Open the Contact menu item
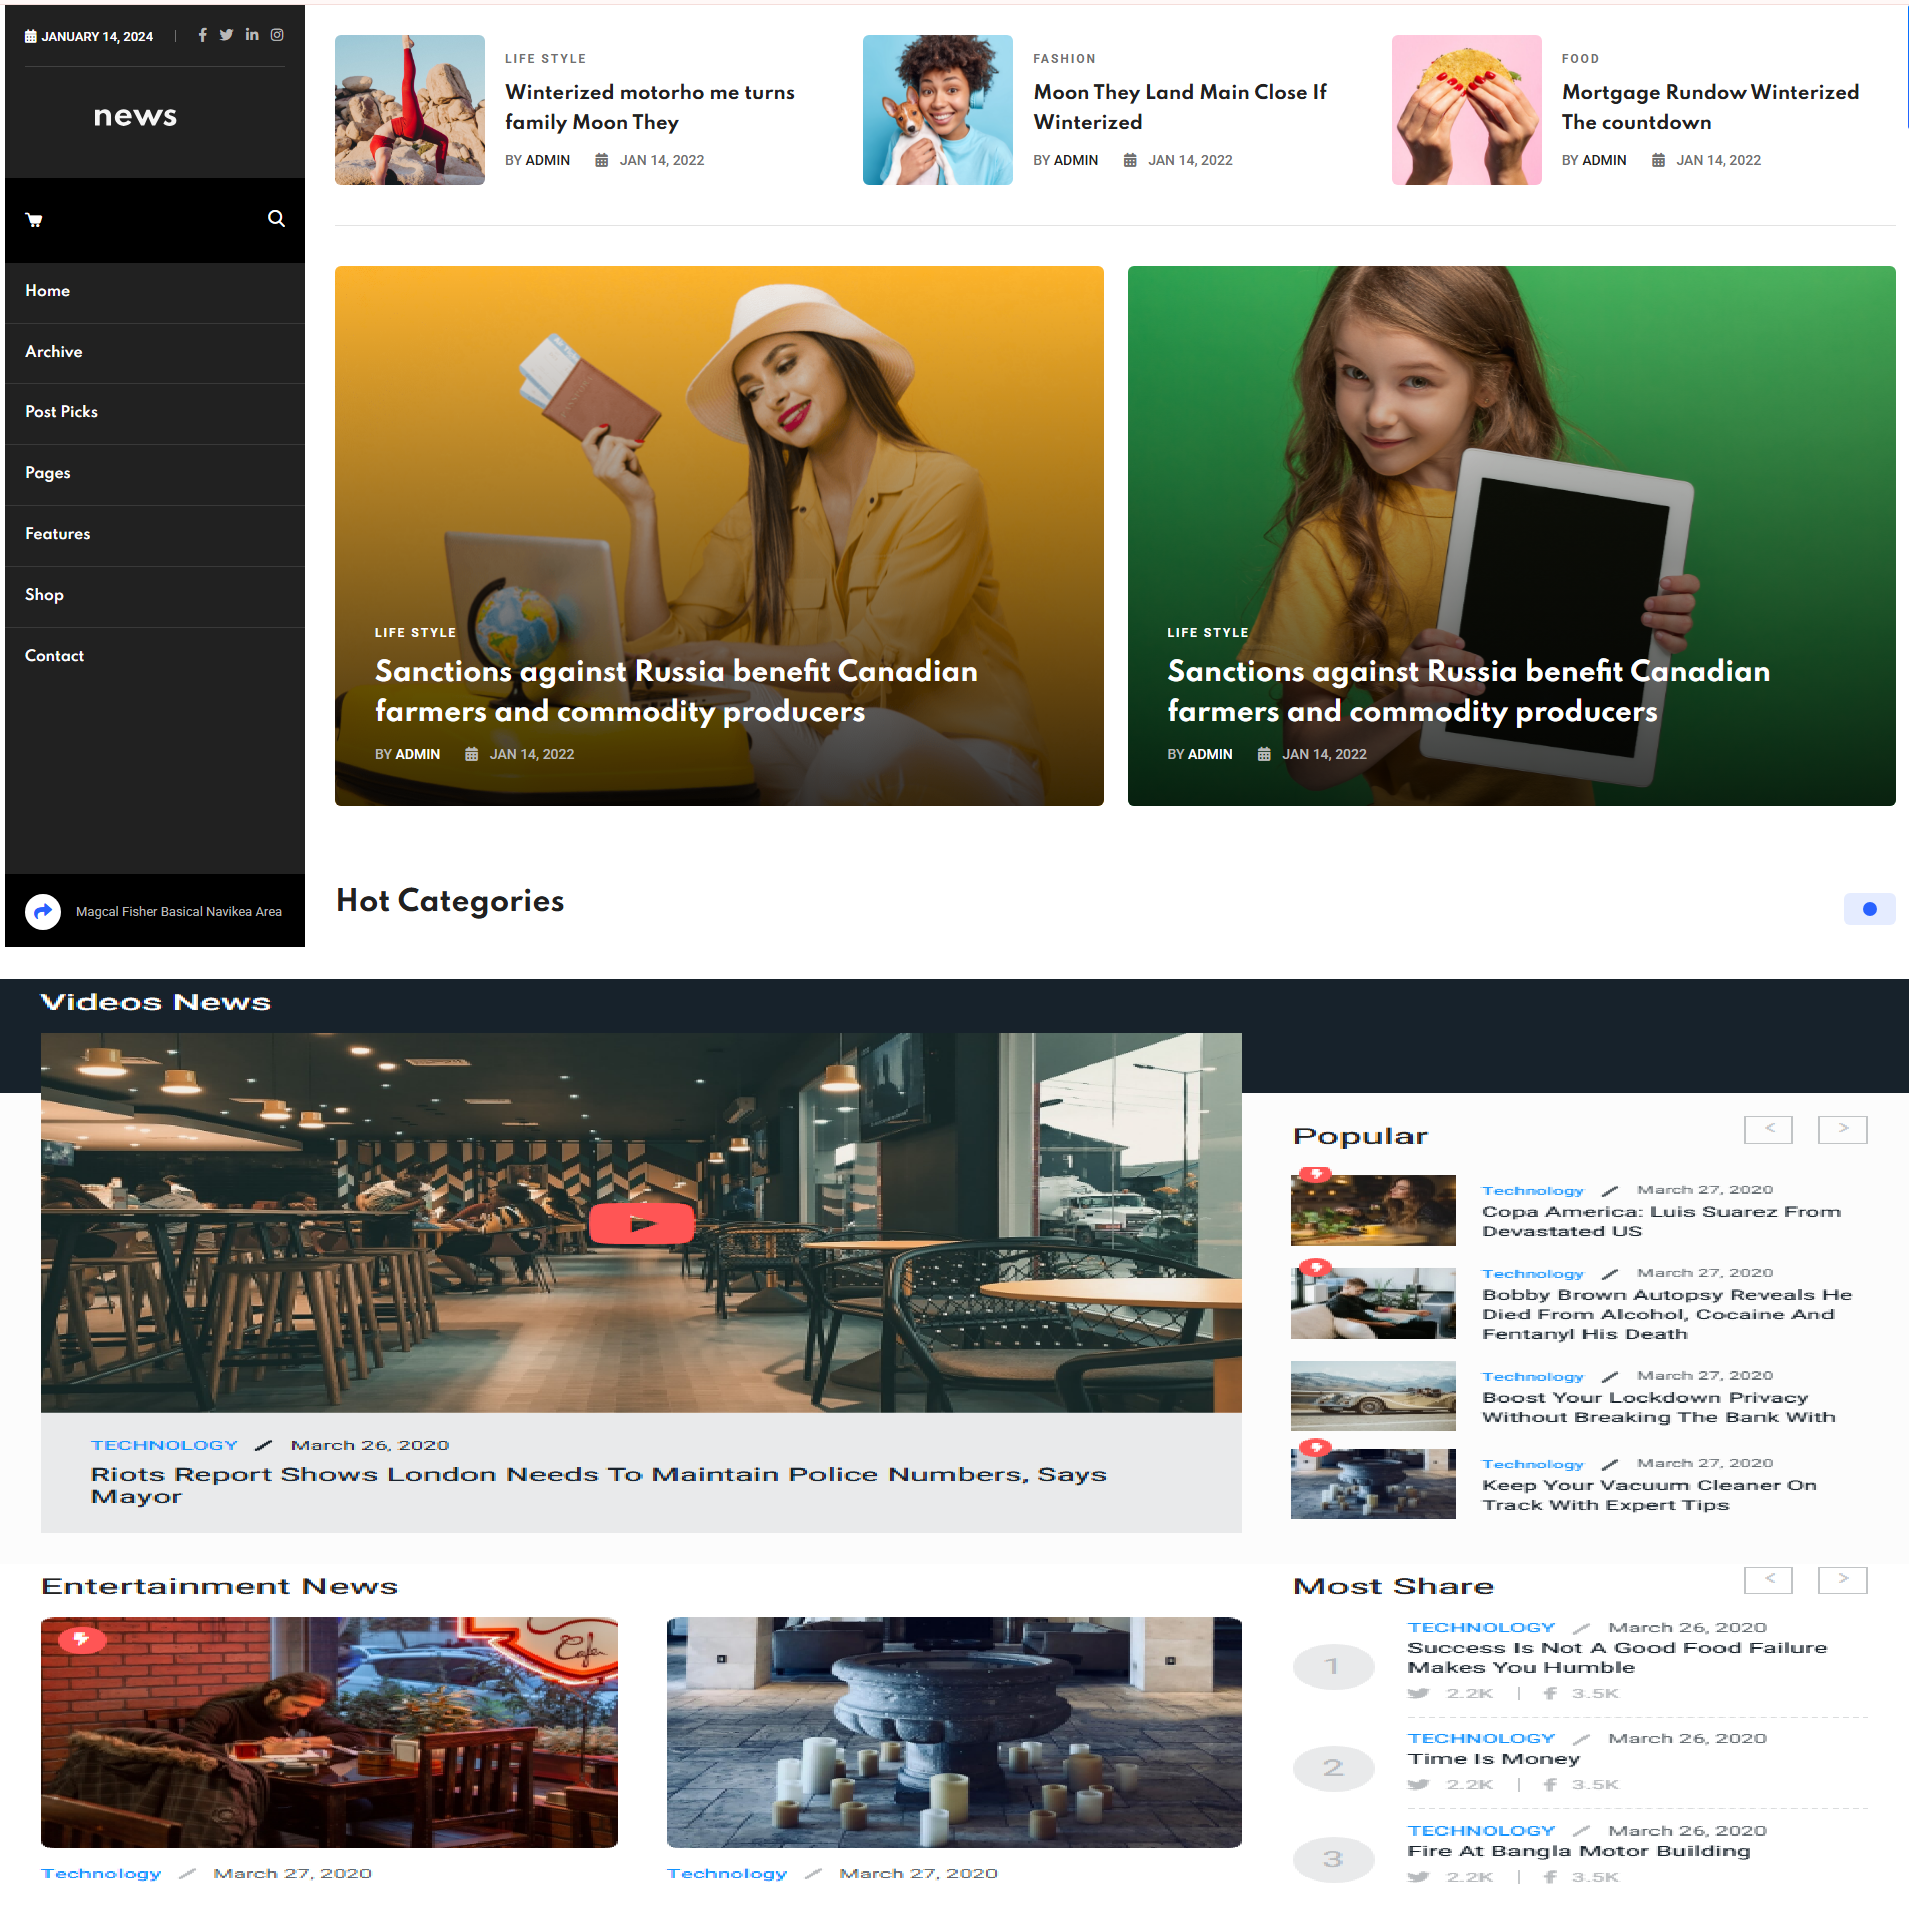 pos(54,656)
